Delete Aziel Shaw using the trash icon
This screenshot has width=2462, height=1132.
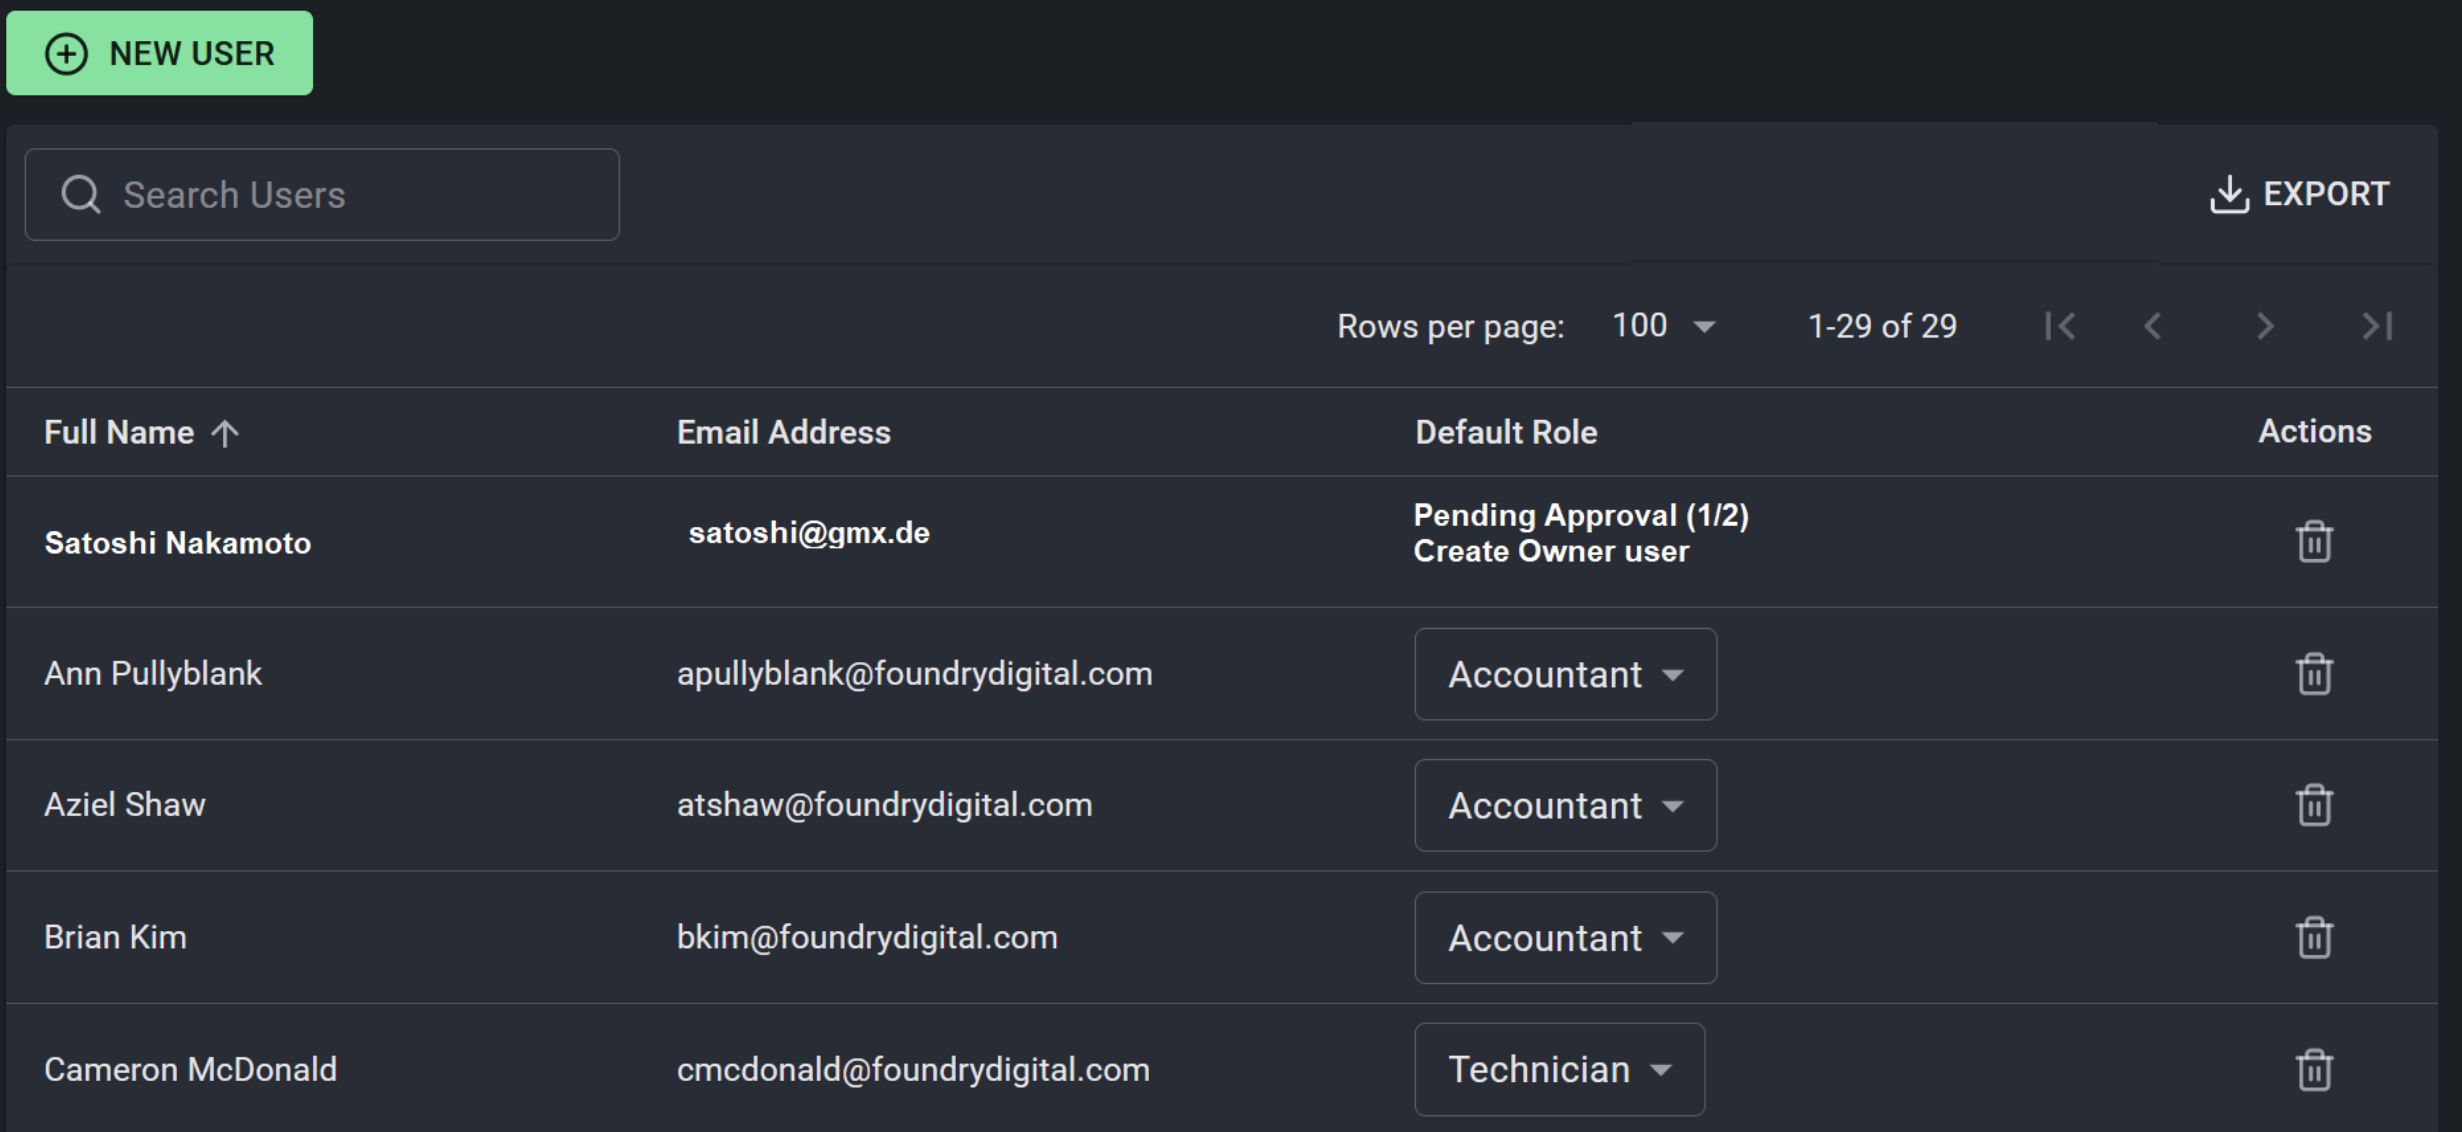2313,805
